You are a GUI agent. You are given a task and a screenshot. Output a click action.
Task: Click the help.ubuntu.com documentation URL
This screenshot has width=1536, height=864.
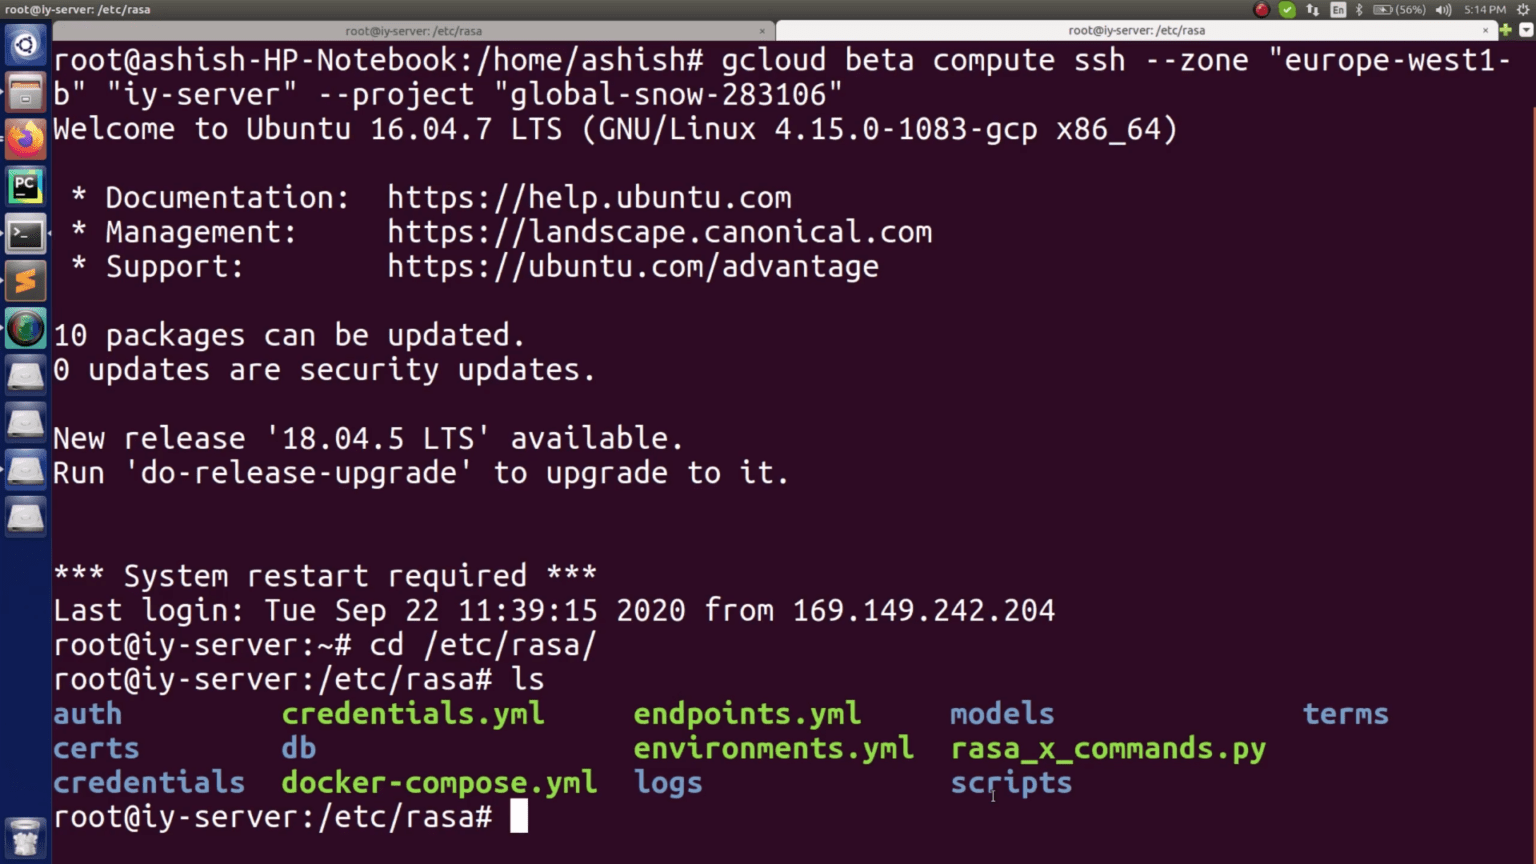(x=590, y=197)
